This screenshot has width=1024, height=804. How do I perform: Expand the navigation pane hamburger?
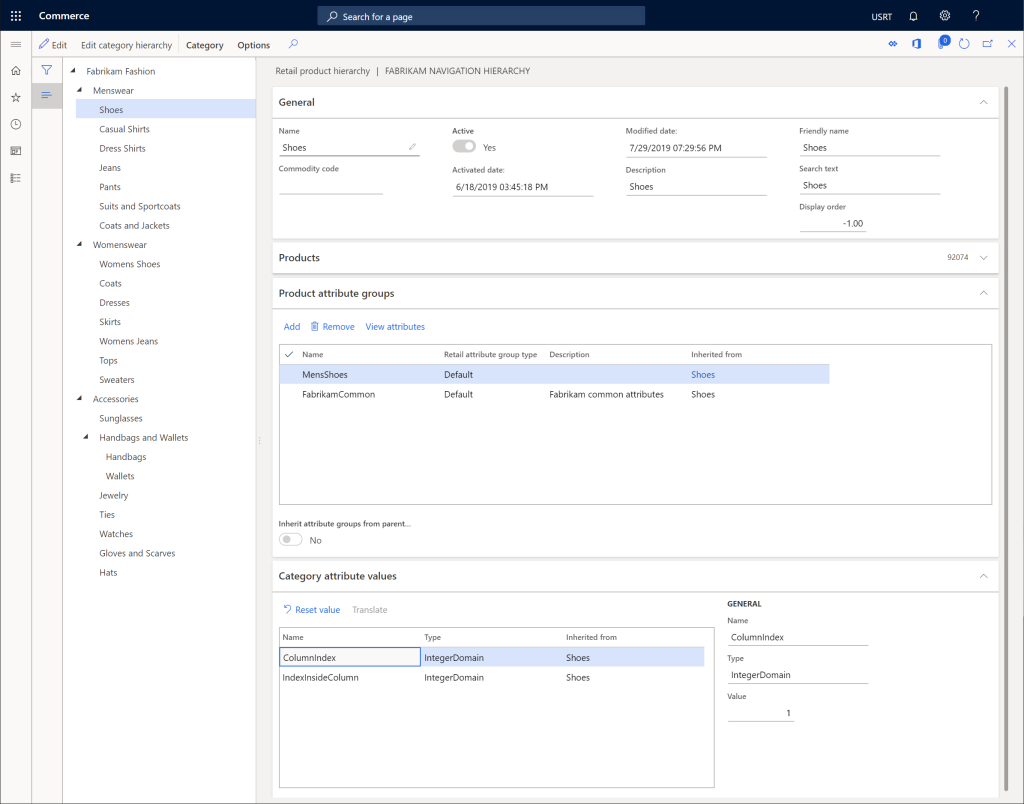pos(16,44)
